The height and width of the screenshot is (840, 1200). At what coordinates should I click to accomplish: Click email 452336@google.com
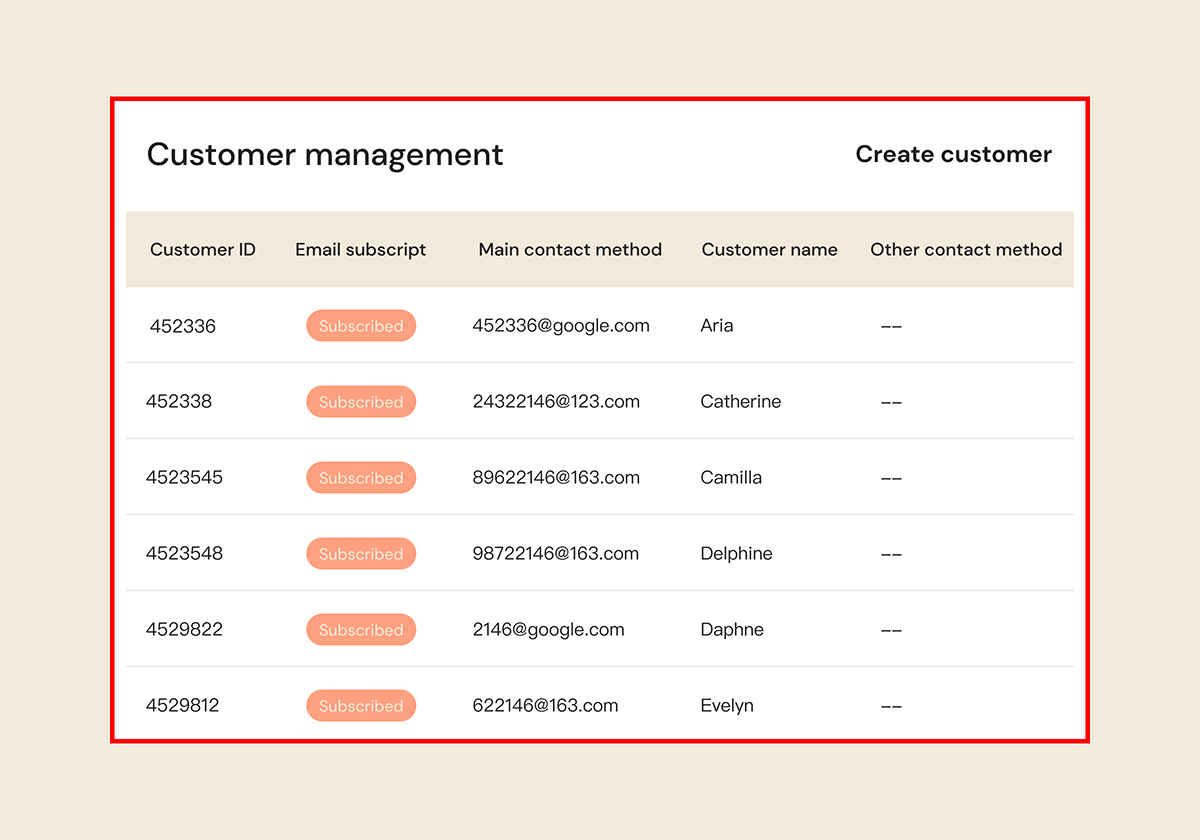click(x=561, y=326)
